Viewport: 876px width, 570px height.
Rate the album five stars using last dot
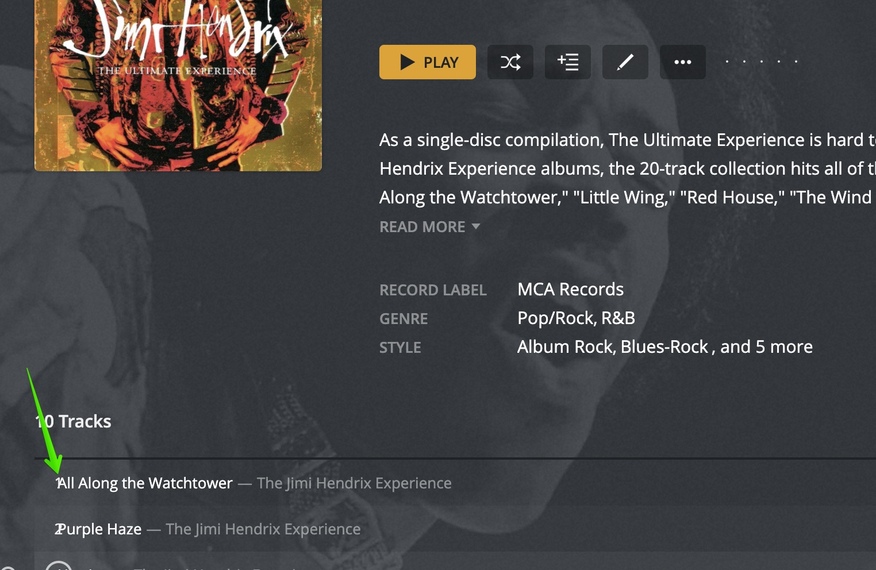(x=796, y=61)
